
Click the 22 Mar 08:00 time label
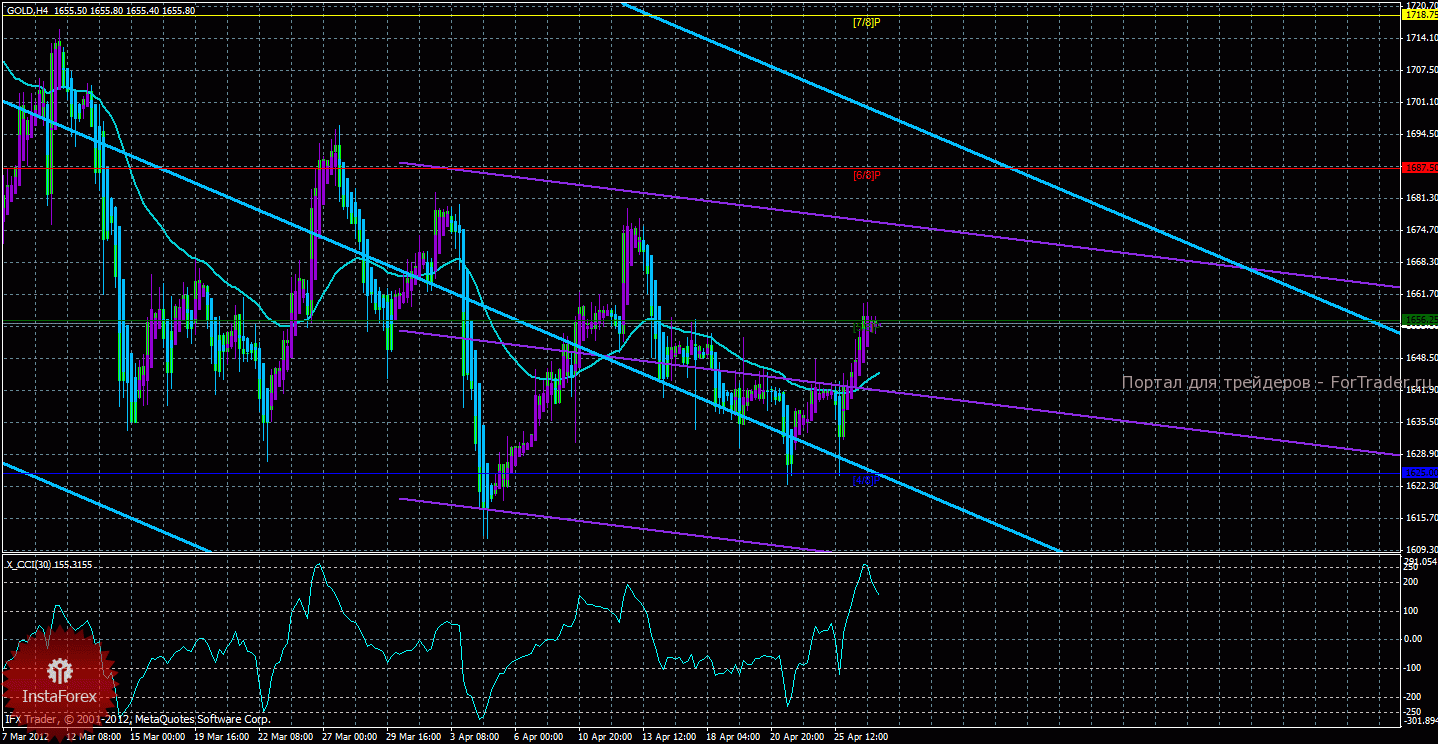coord(287,736)
